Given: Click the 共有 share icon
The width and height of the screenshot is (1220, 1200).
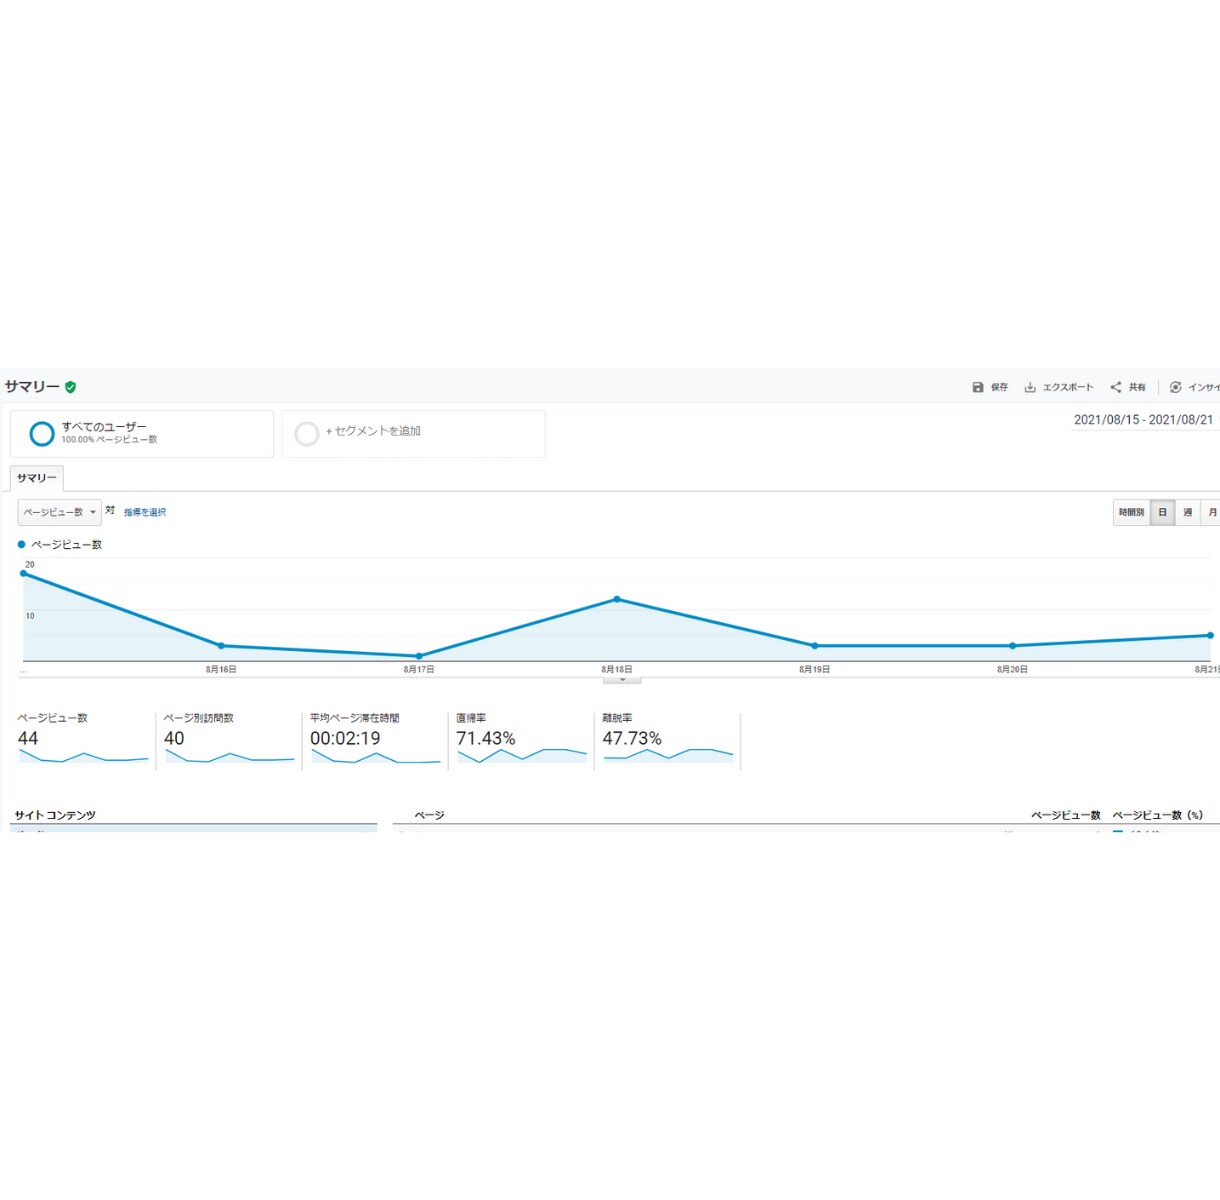Looking at the screenshot, I should (1116, 387).
